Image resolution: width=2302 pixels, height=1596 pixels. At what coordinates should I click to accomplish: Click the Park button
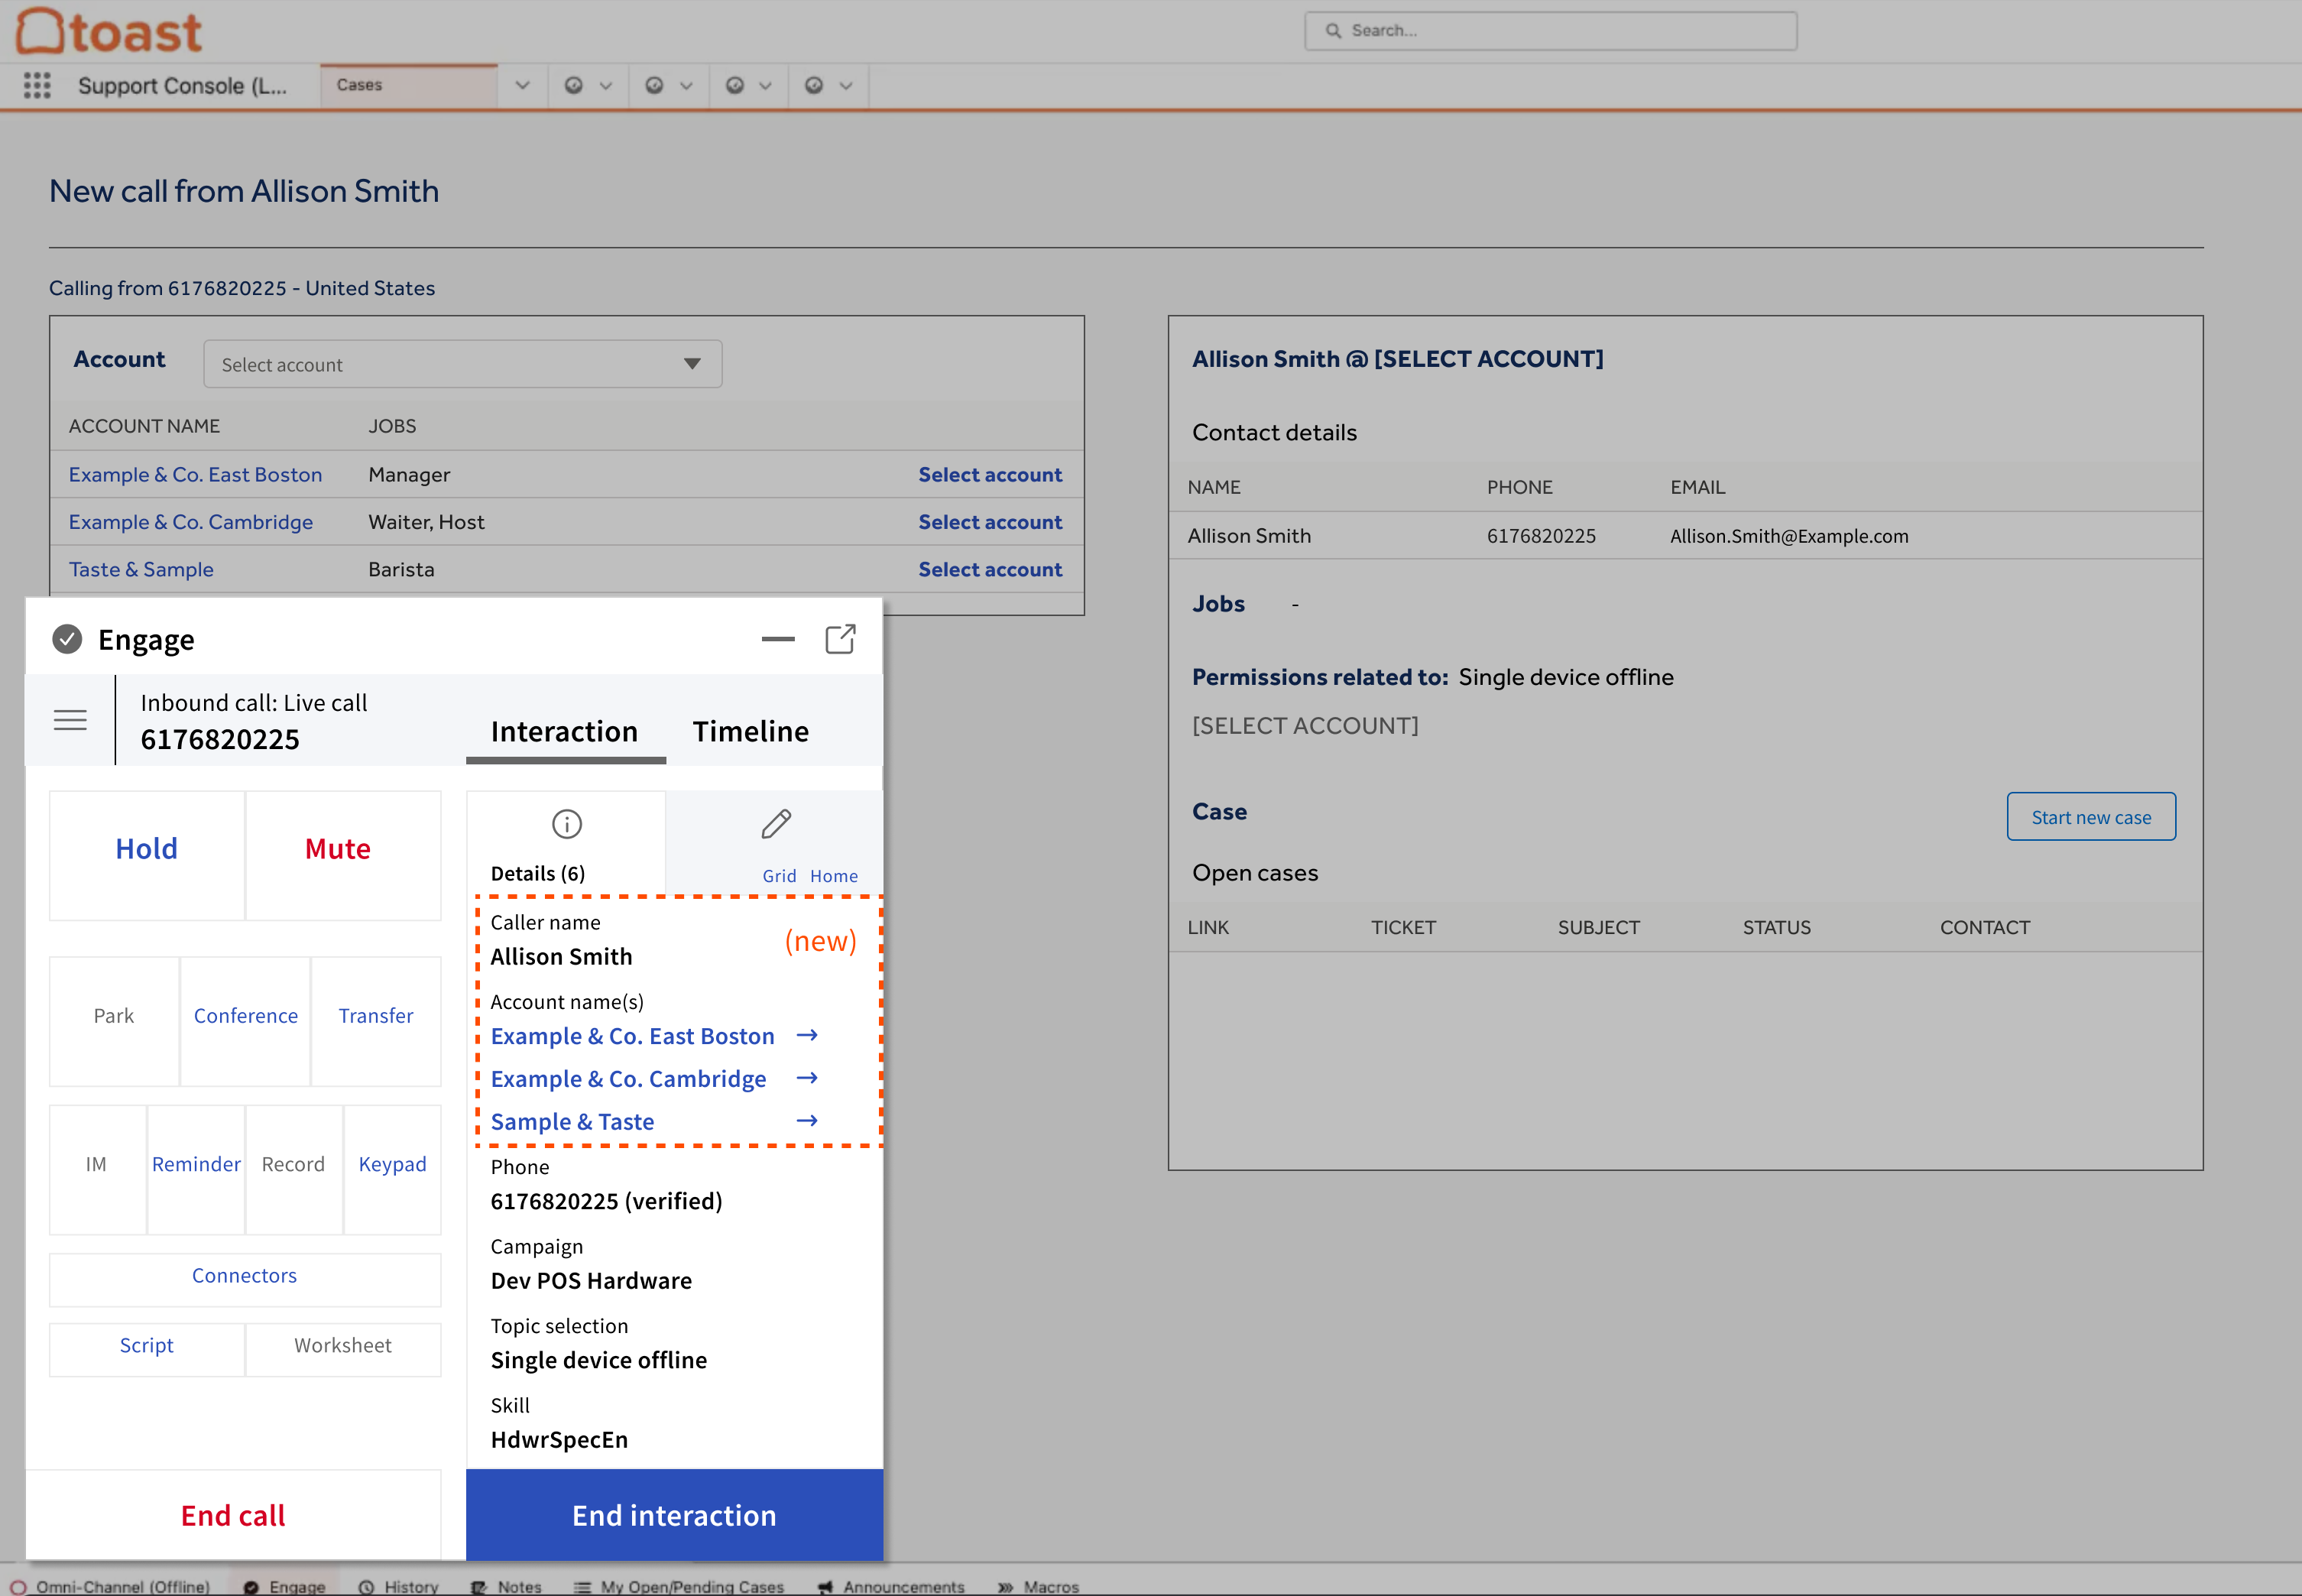(x=114, y=1021)
